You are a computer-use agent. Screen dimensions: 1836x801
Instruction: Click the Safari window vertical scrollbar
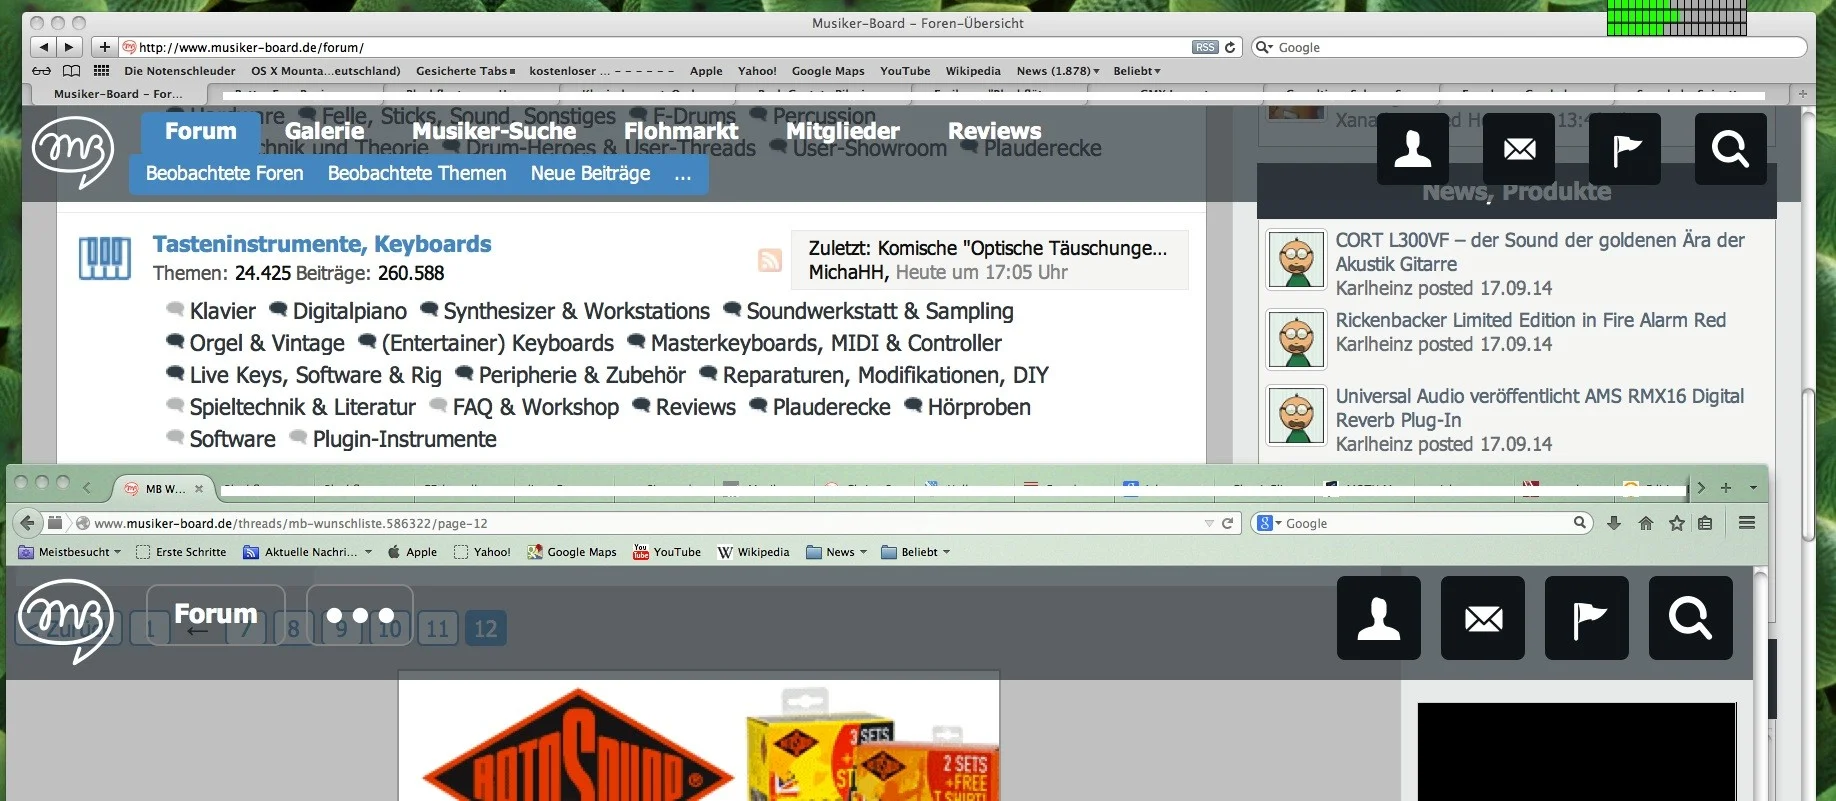tap(1808, 465)
